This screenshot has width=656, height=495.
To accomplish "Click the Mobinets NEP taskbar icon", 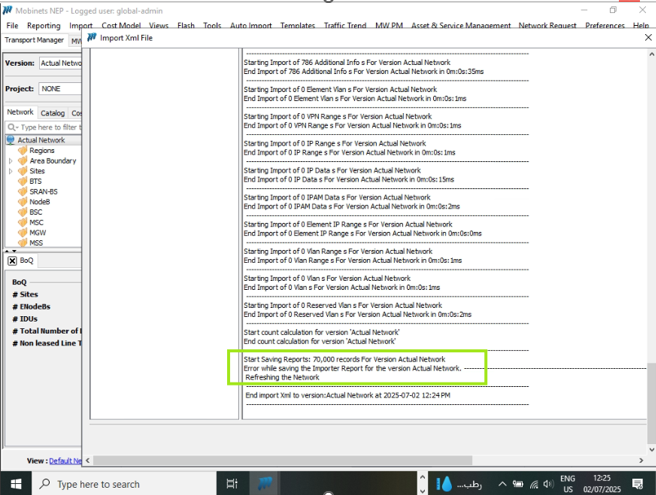I will pos(266,484).
